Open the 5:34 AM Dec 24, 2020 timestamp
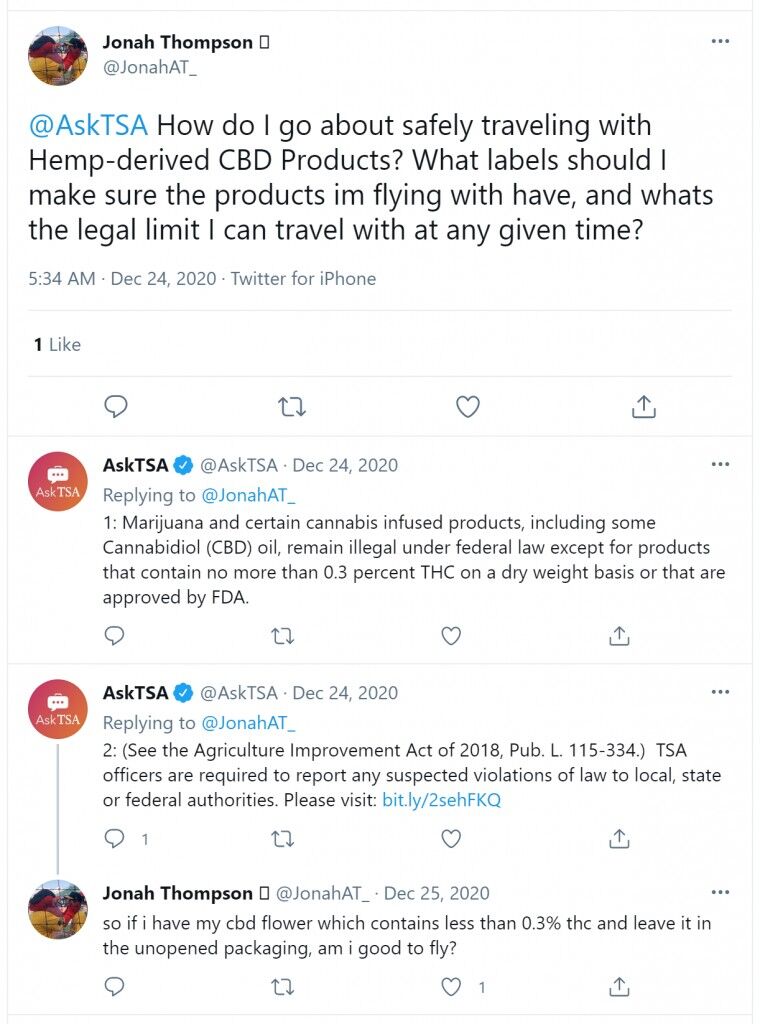The height and width of the screenshot is (1024, 760). pos(122,279)
